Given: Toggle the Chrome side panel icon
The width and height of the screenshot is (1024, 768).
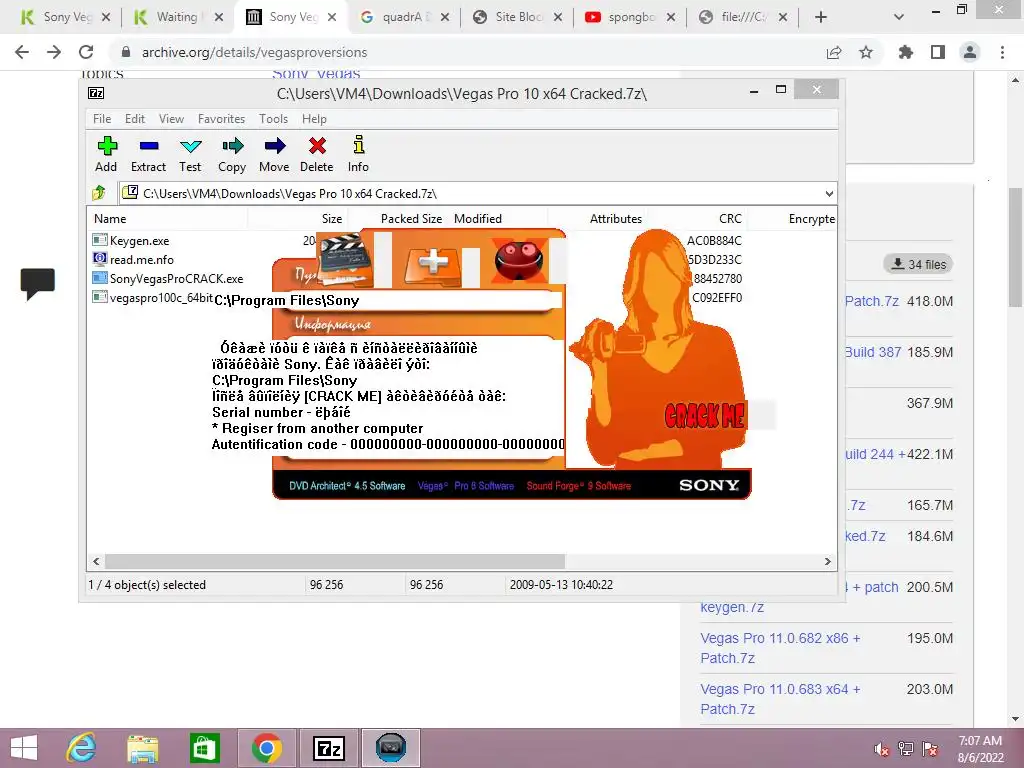Looking at the screenshot, I should pyautogui.click(x=938, y=52).
